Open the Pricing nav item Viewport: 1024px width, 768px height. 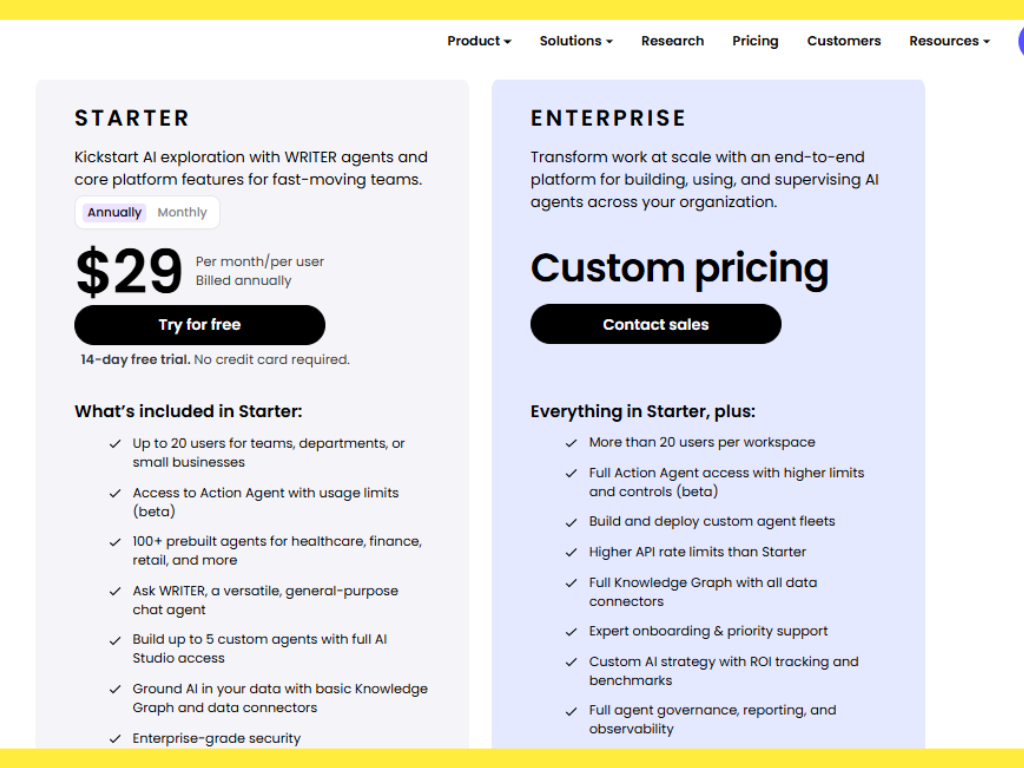755,41
